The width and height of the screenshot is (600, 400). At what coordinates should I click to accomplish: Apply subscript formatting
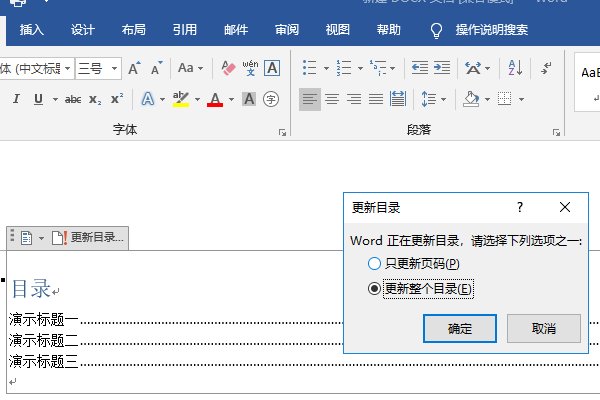point(95,100)
